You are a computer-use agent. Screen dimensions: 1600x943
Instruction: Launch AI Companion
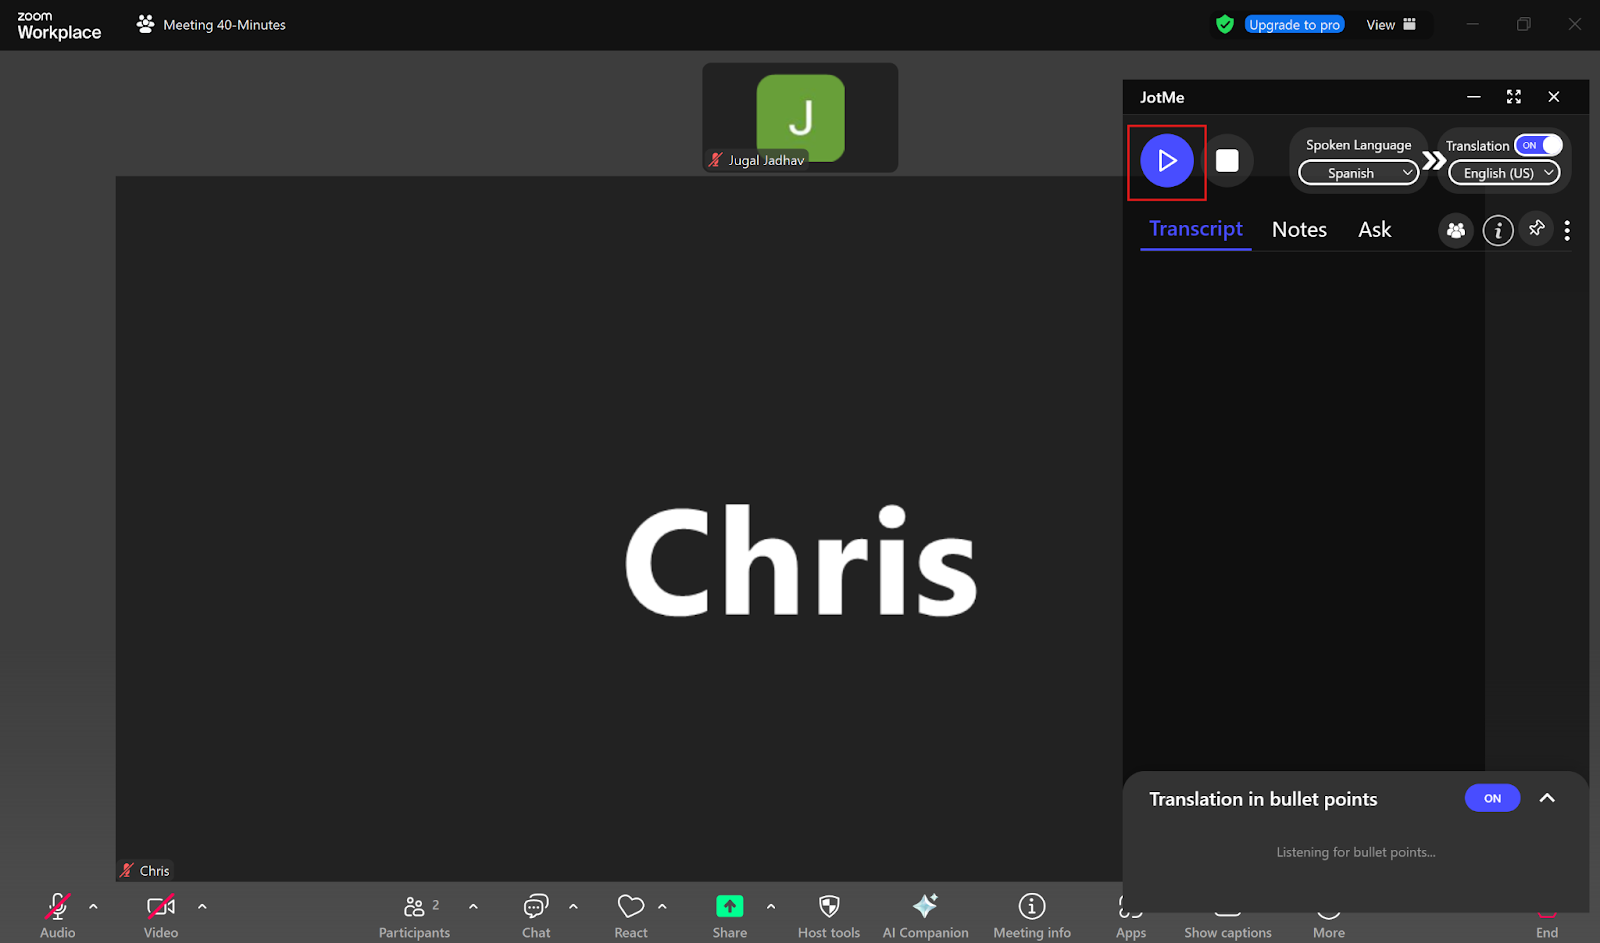coord(925,916)
